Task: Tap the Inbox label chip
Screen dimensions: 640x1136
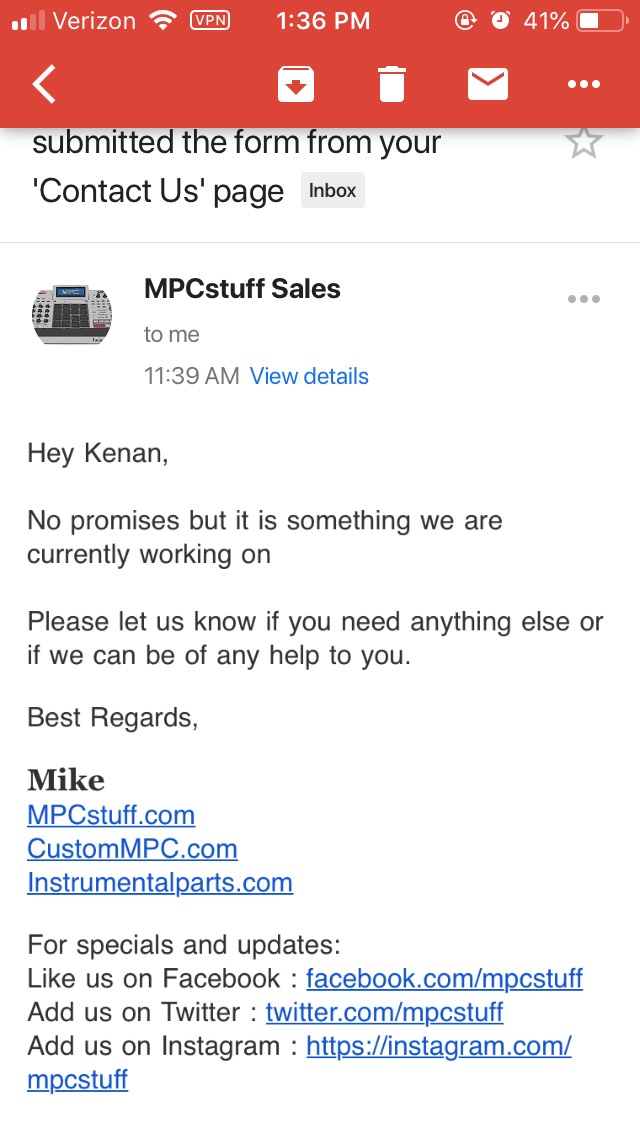Action: pos(333,191)
